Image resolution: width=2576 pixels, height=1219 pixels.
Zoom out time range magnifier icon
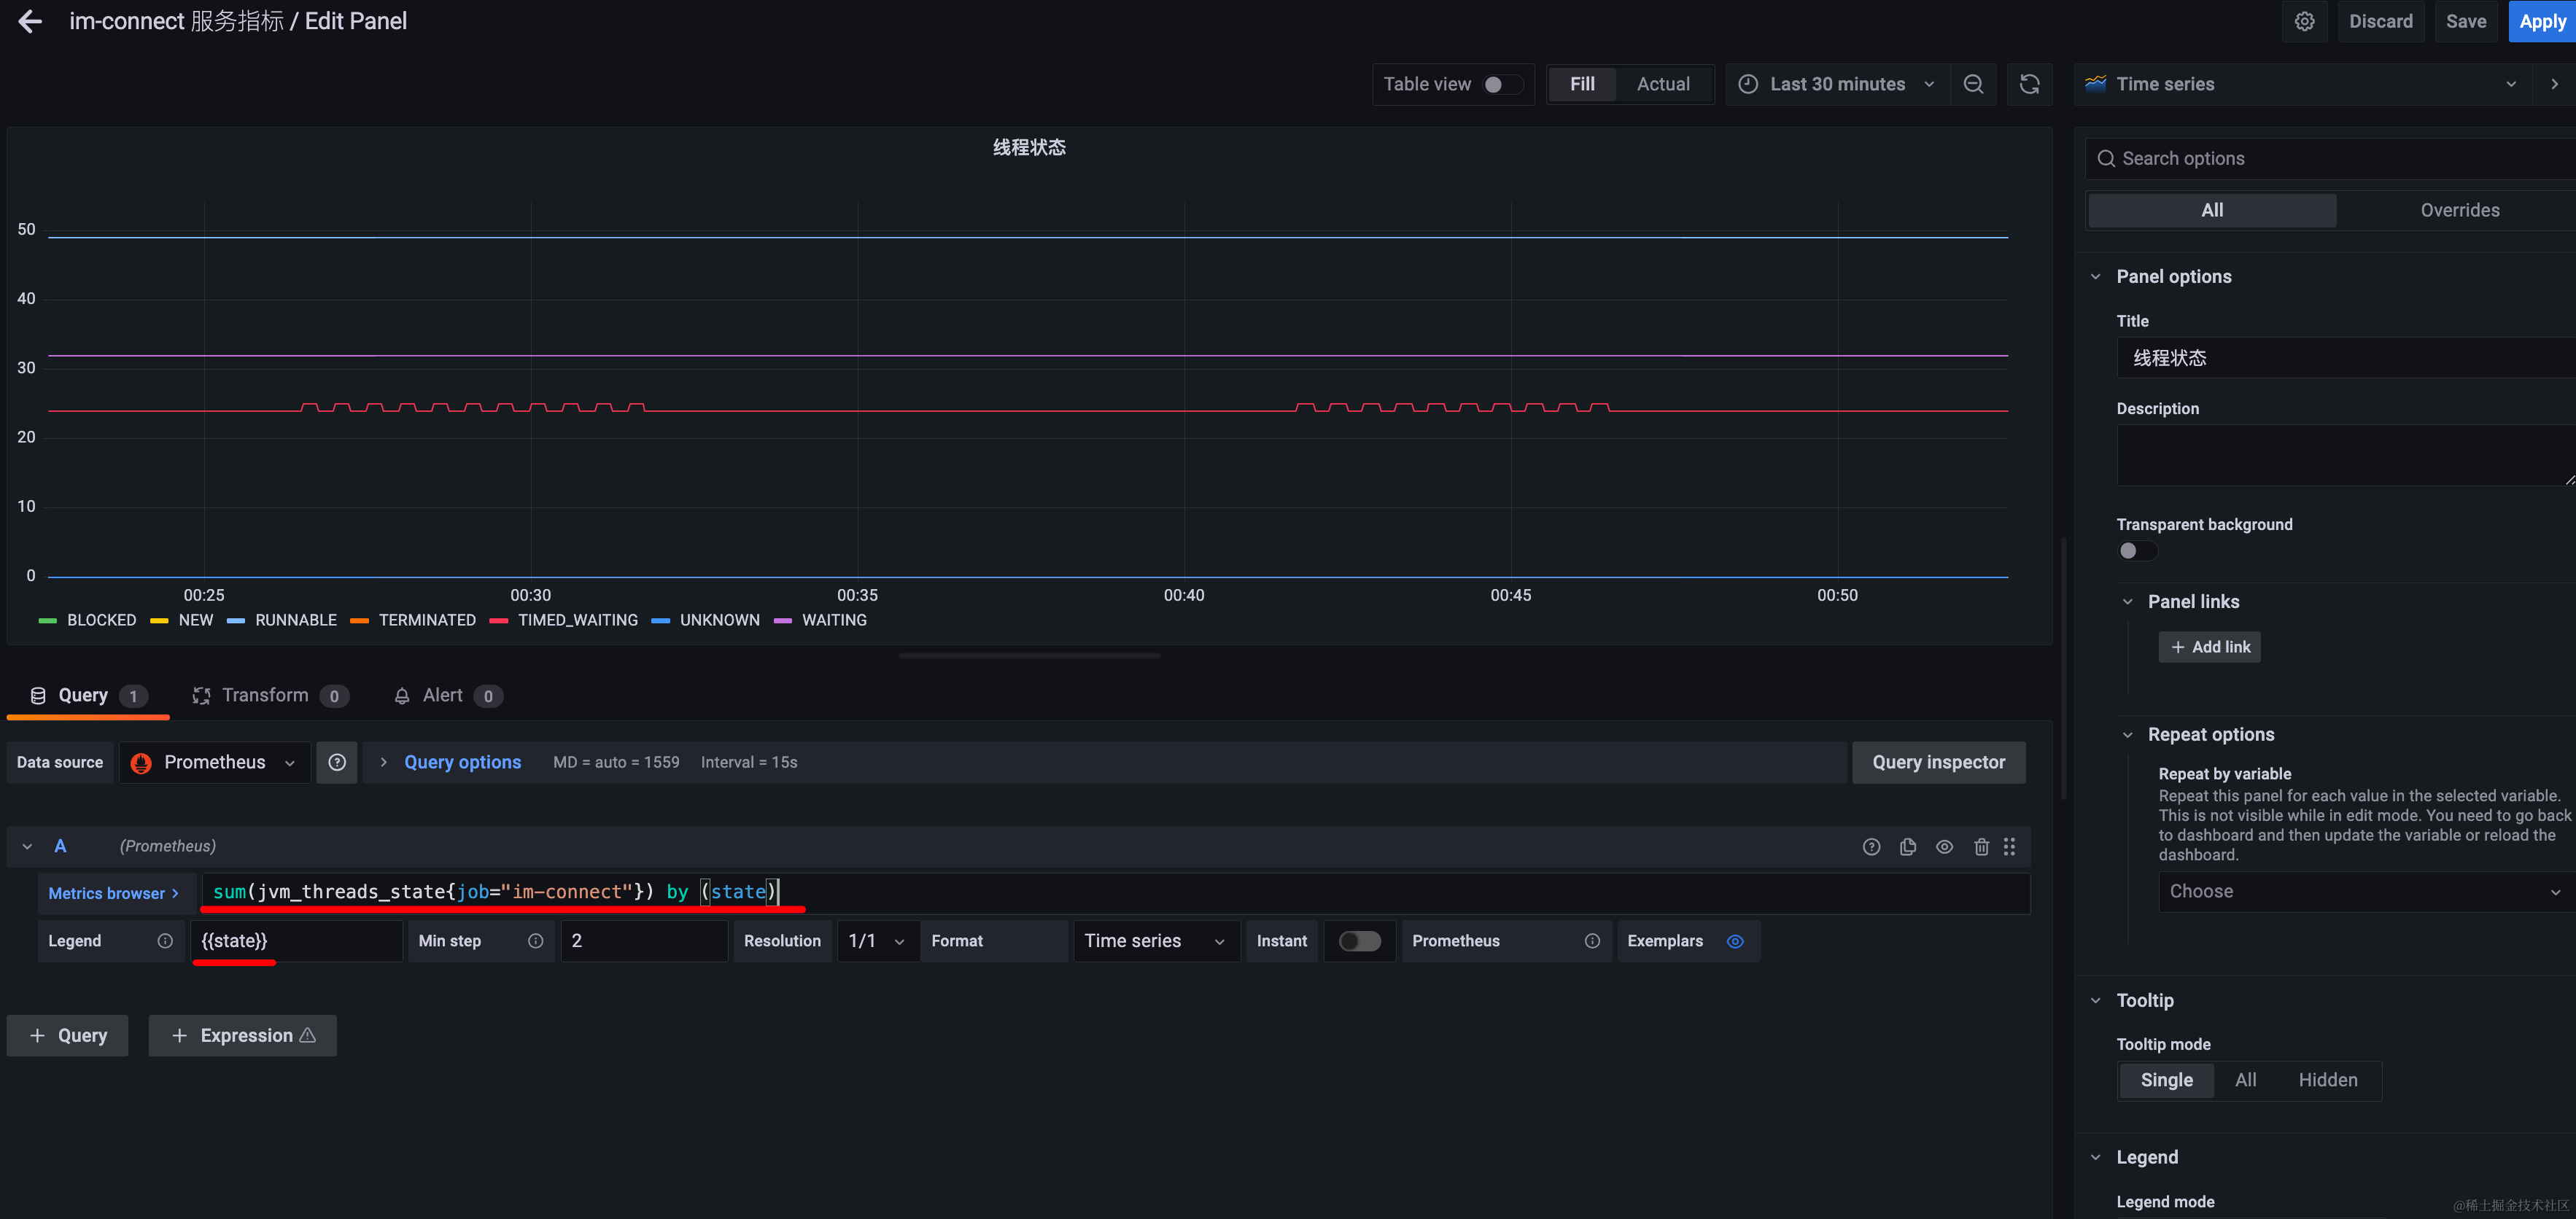(1973, 84)
